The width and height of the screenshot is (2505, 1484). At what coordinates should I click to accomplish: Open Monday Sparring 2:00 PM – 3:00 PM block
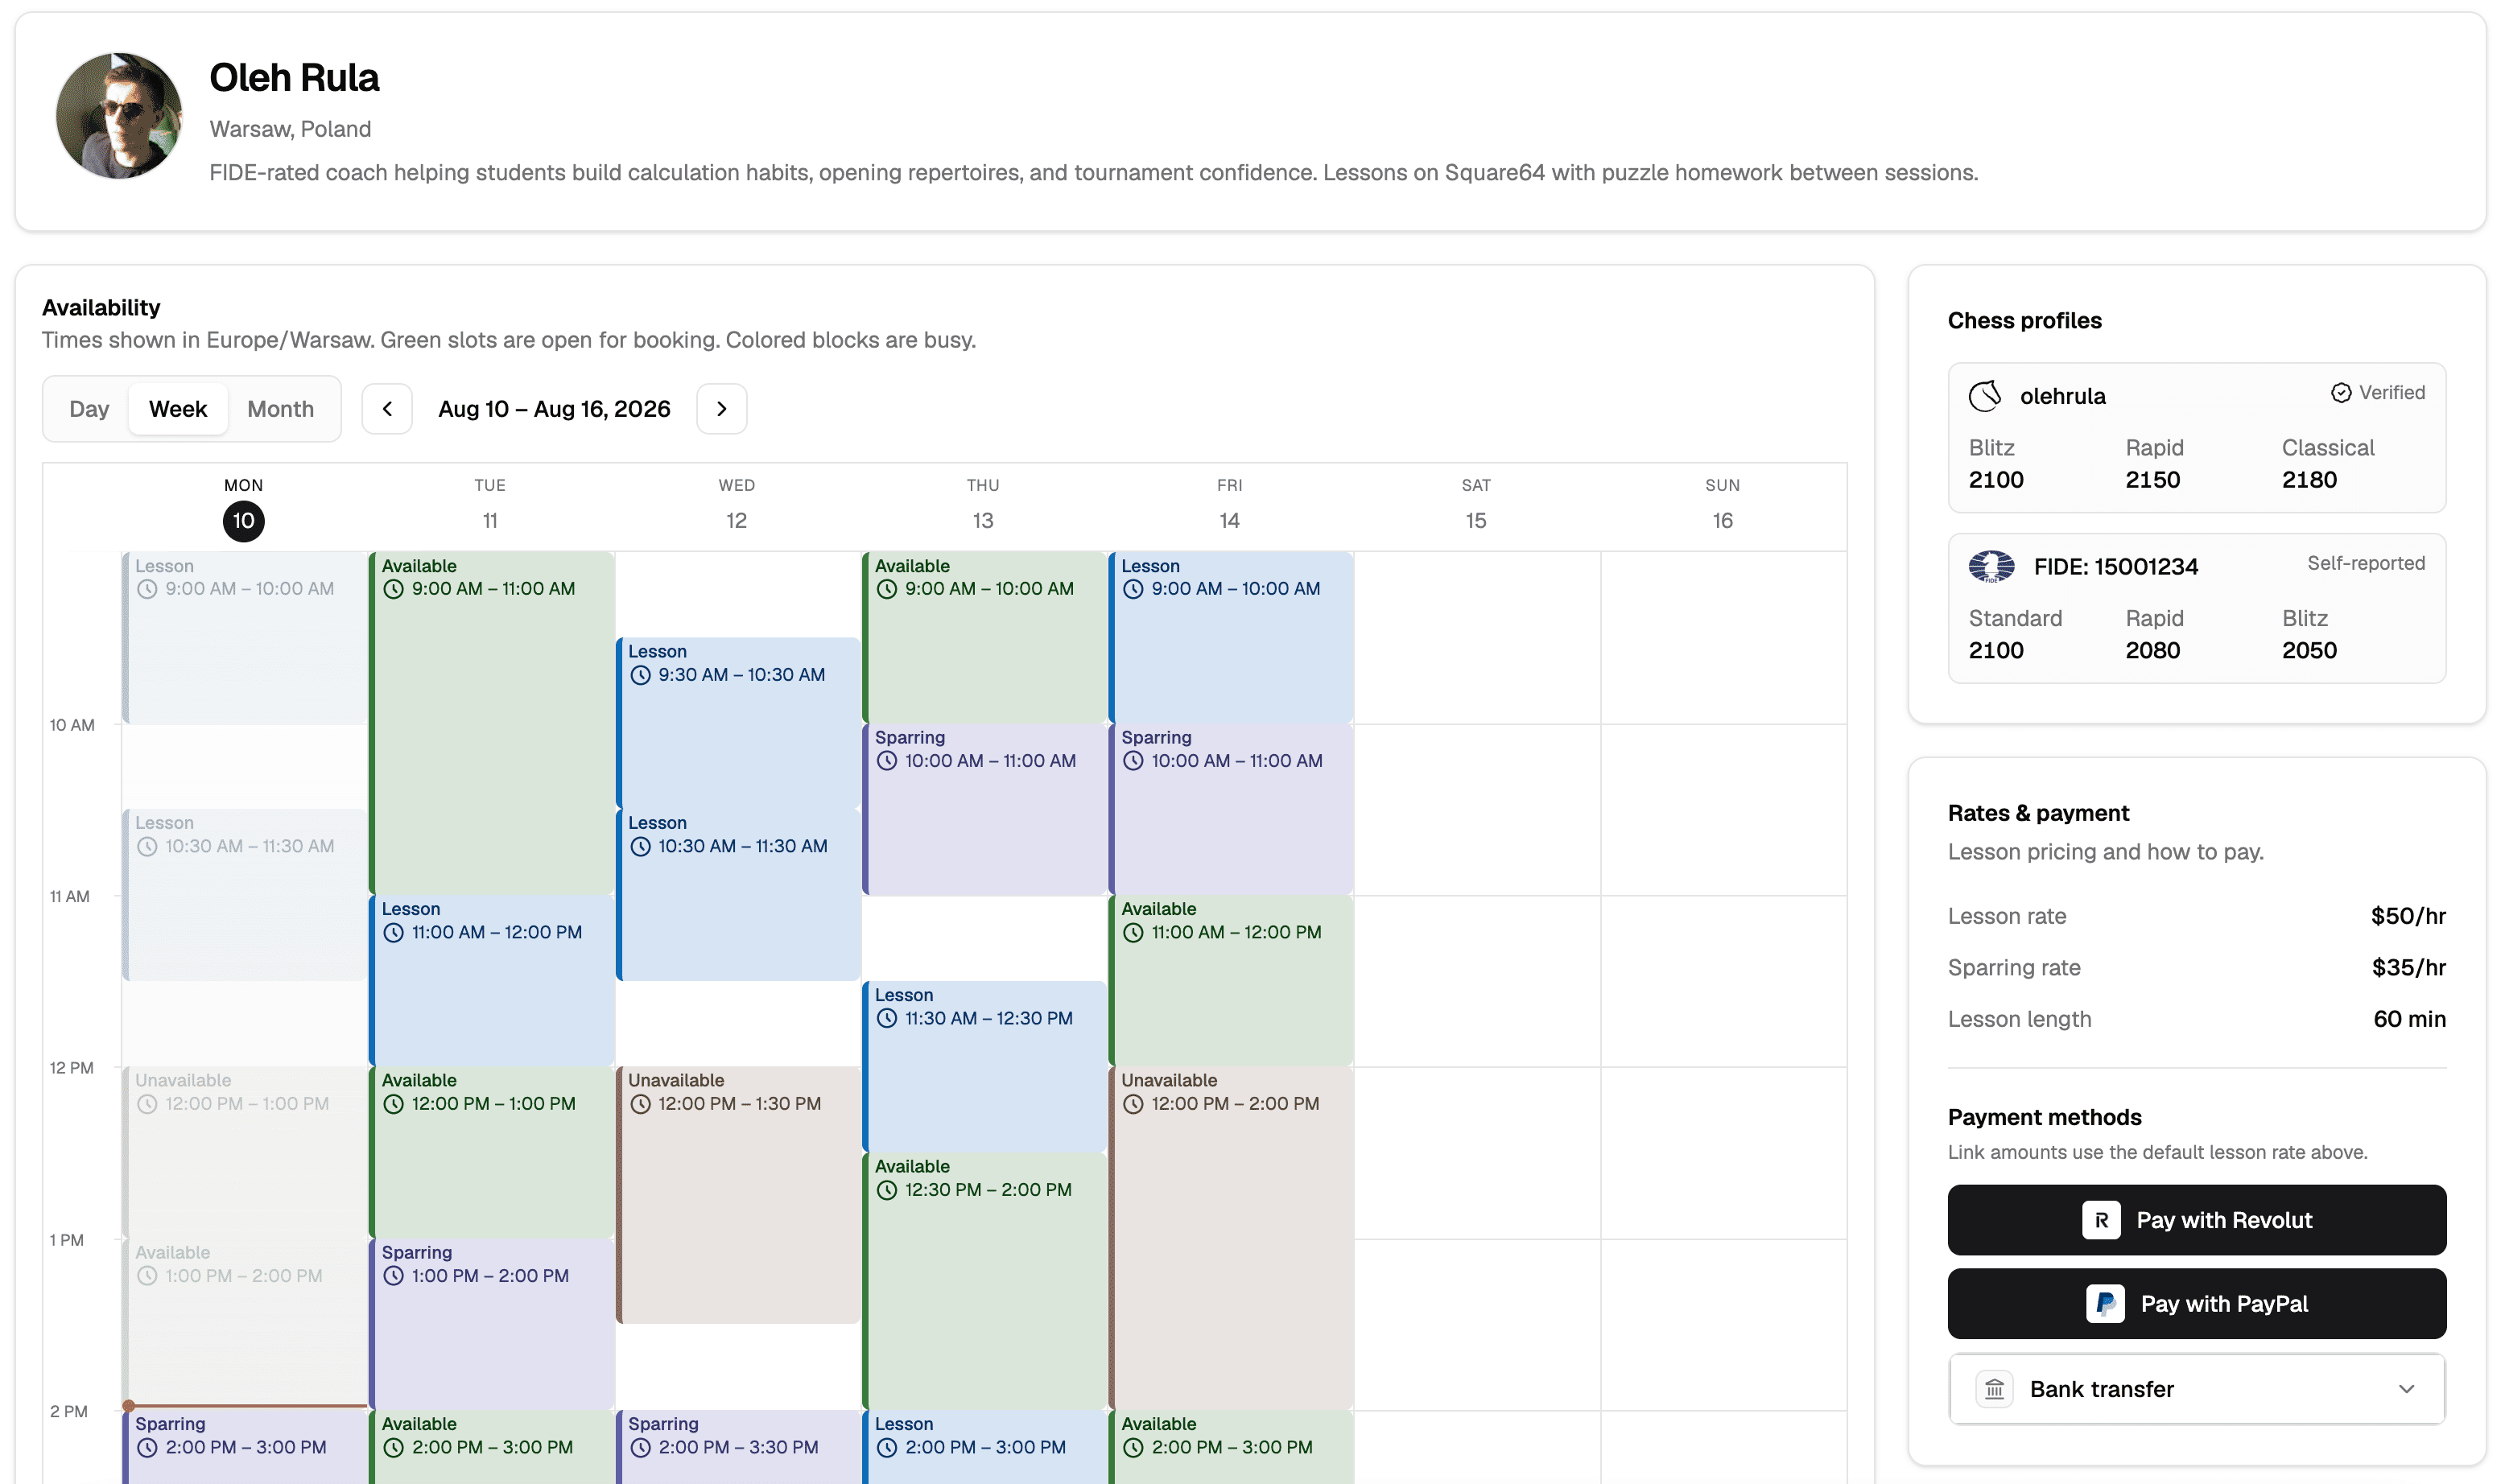click(245, 1447)
